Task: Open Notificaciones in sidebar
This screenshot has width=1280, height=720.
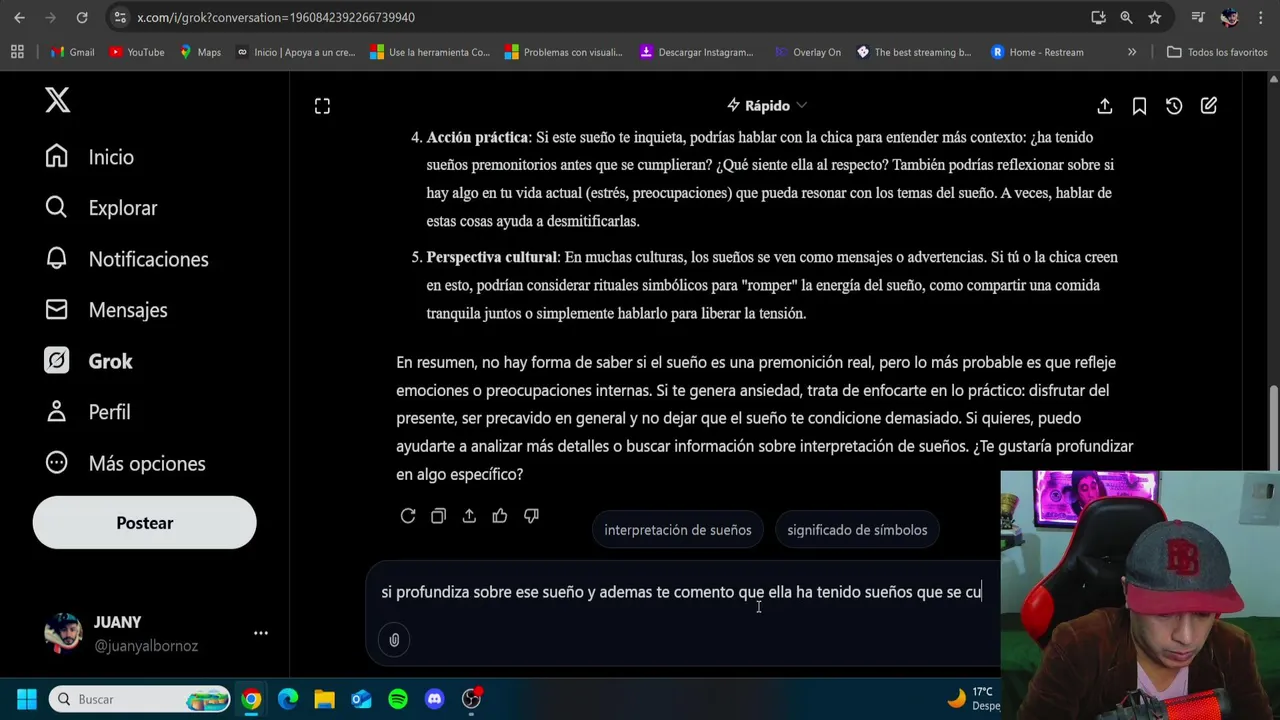Action: pyautogui.click(x=127, y=259)
